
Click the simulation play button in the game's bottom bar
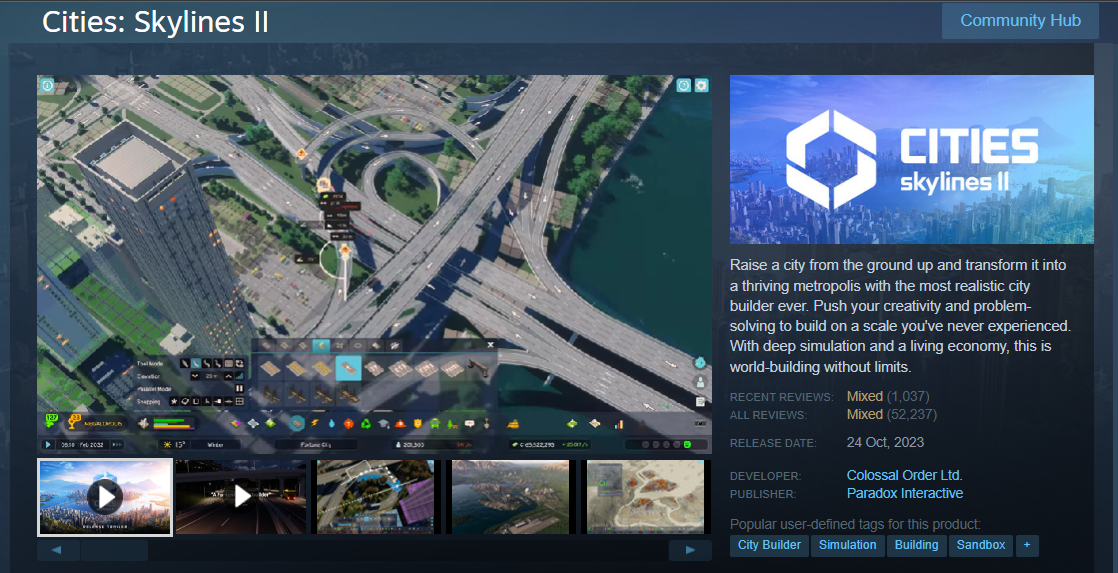[x=48, y=445]
